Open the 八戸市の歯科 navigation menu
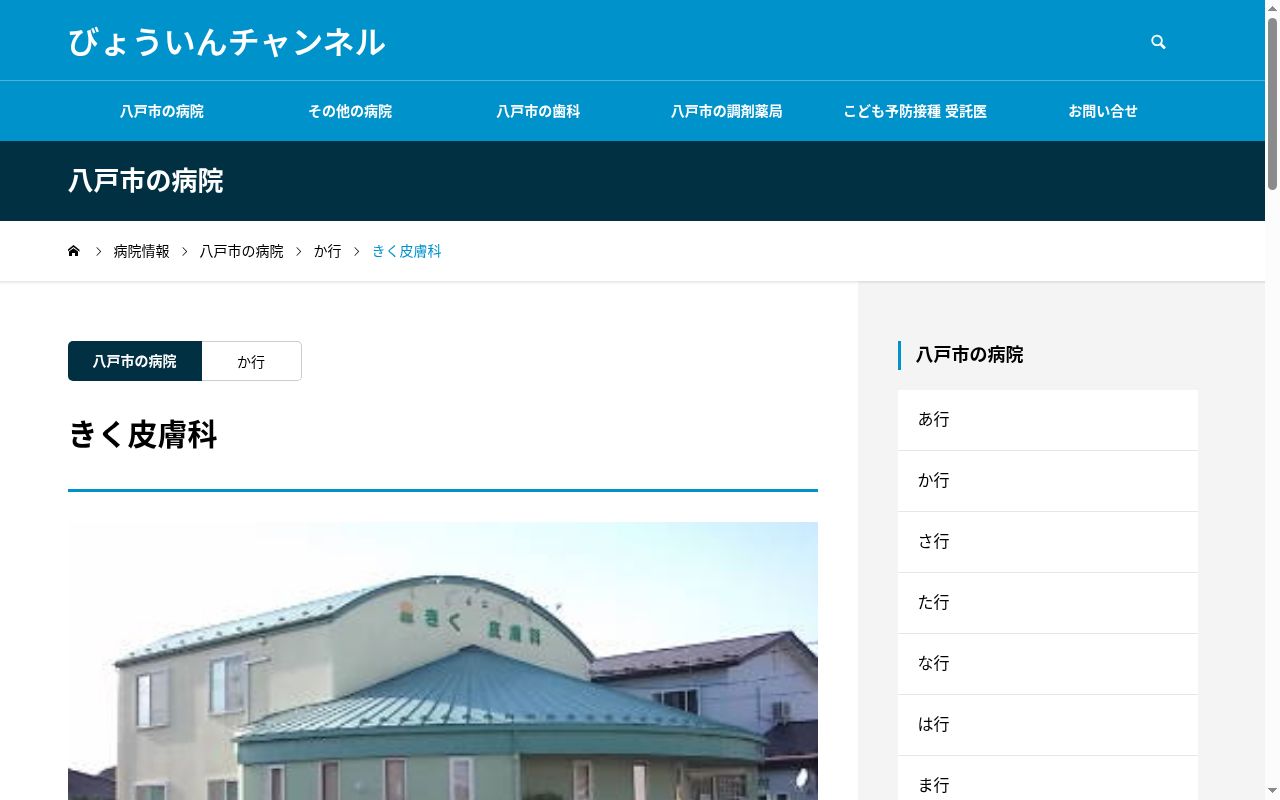 pyautogui.click(x=538, y=111)
